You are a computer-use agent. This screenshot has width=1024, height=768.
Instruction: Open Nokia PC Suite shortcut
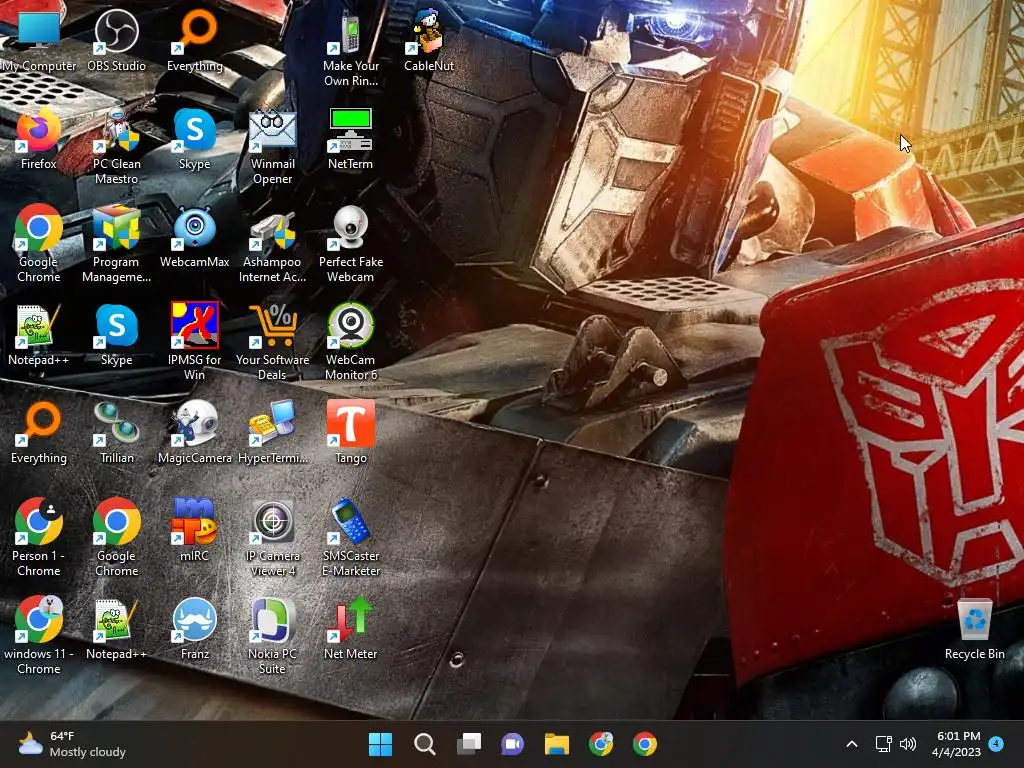(272, 637)
